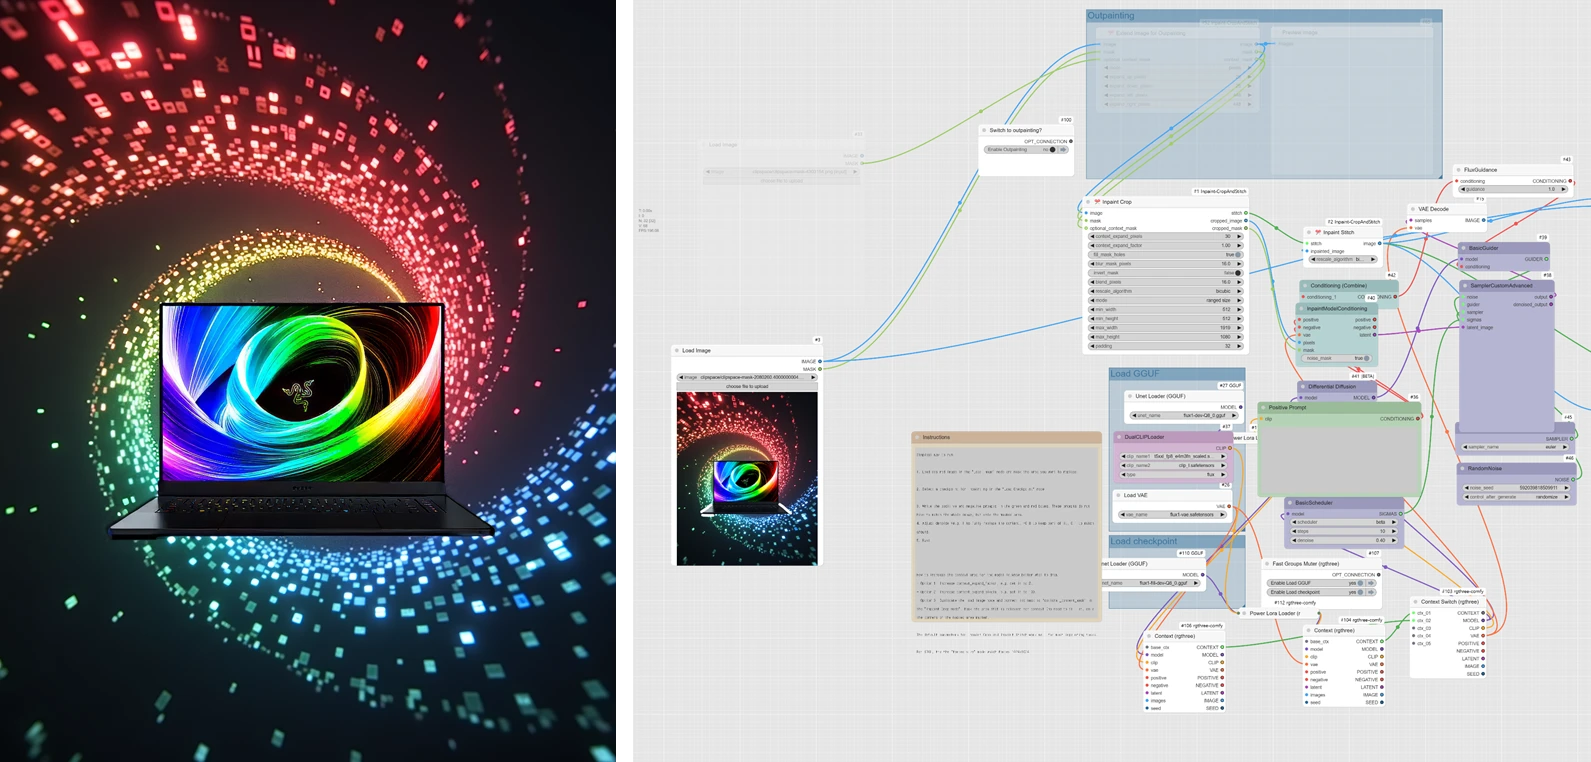Open the rescale_algorithm bicubic dropdown in Inpaint Crop
The image size is (1591, 762).
(1165, 291)
